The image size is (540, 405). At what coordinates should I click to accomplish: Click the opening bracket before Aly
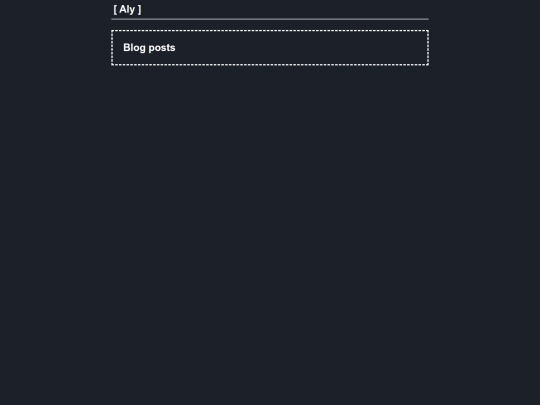115,10
